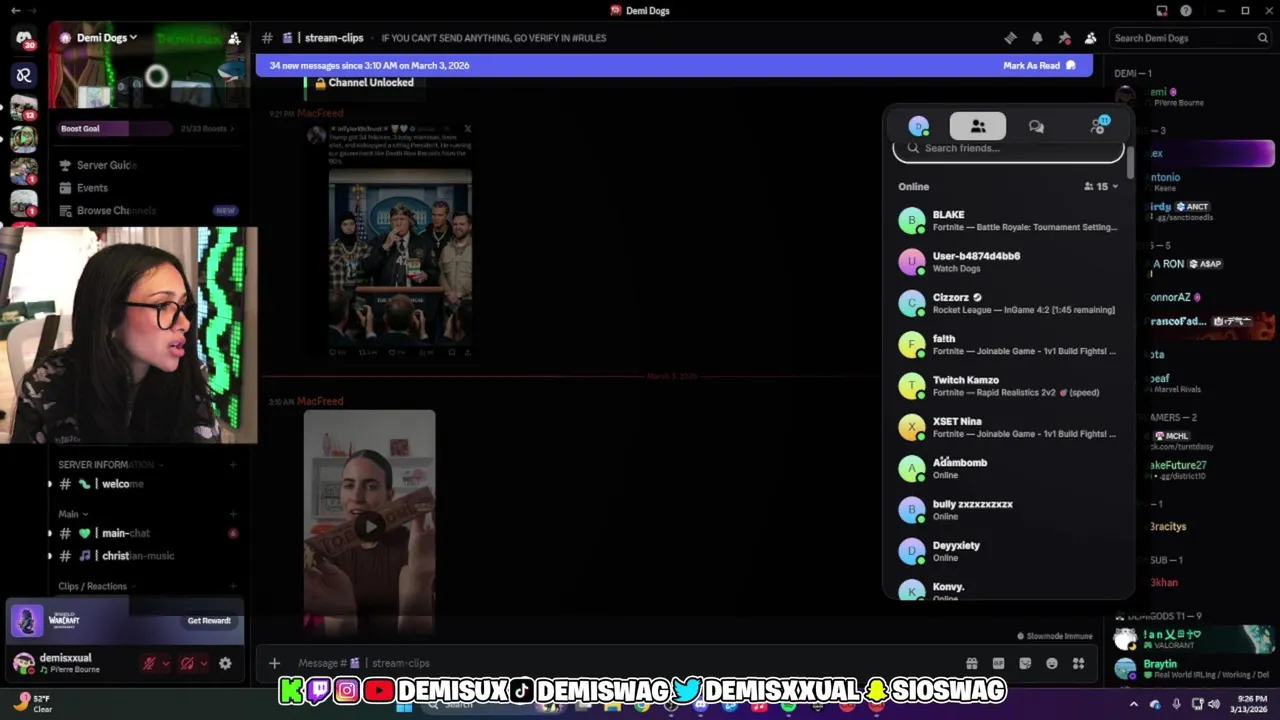
Task: Collapse the SERVER INFORMATION category
Action: coord(110,465)
